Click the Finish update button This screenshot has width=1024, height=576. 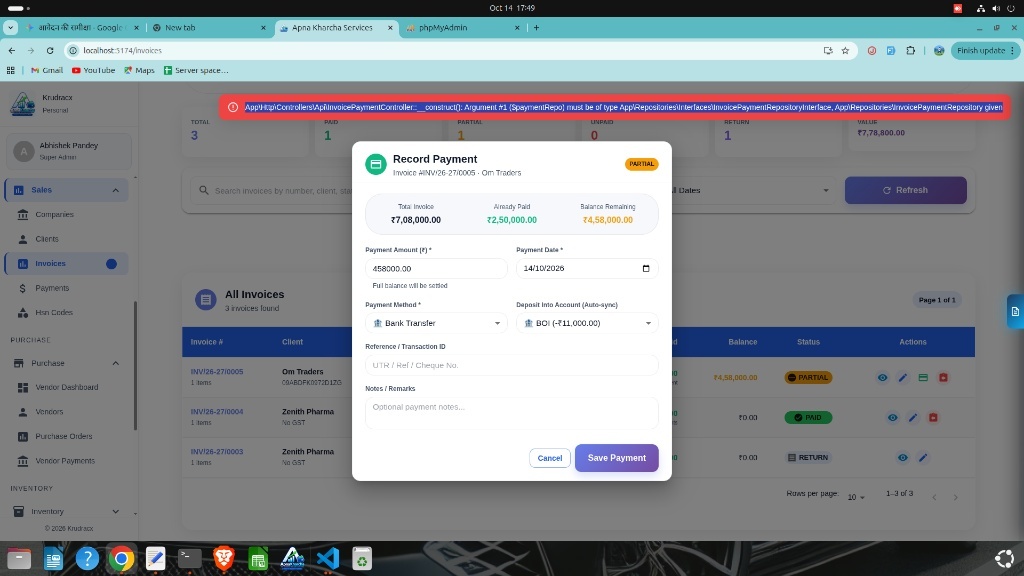pos(985,50)
